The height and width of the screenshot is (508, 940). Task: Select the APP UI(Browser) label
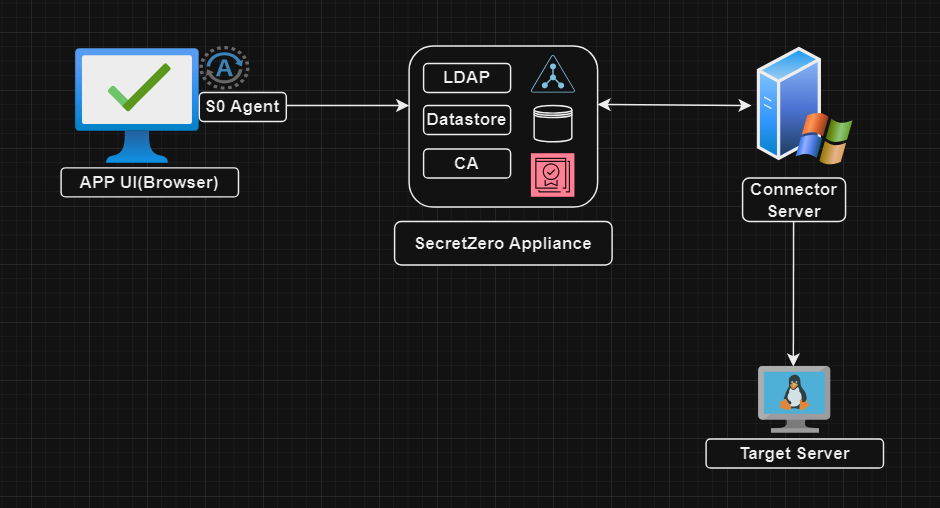[150, 182]
